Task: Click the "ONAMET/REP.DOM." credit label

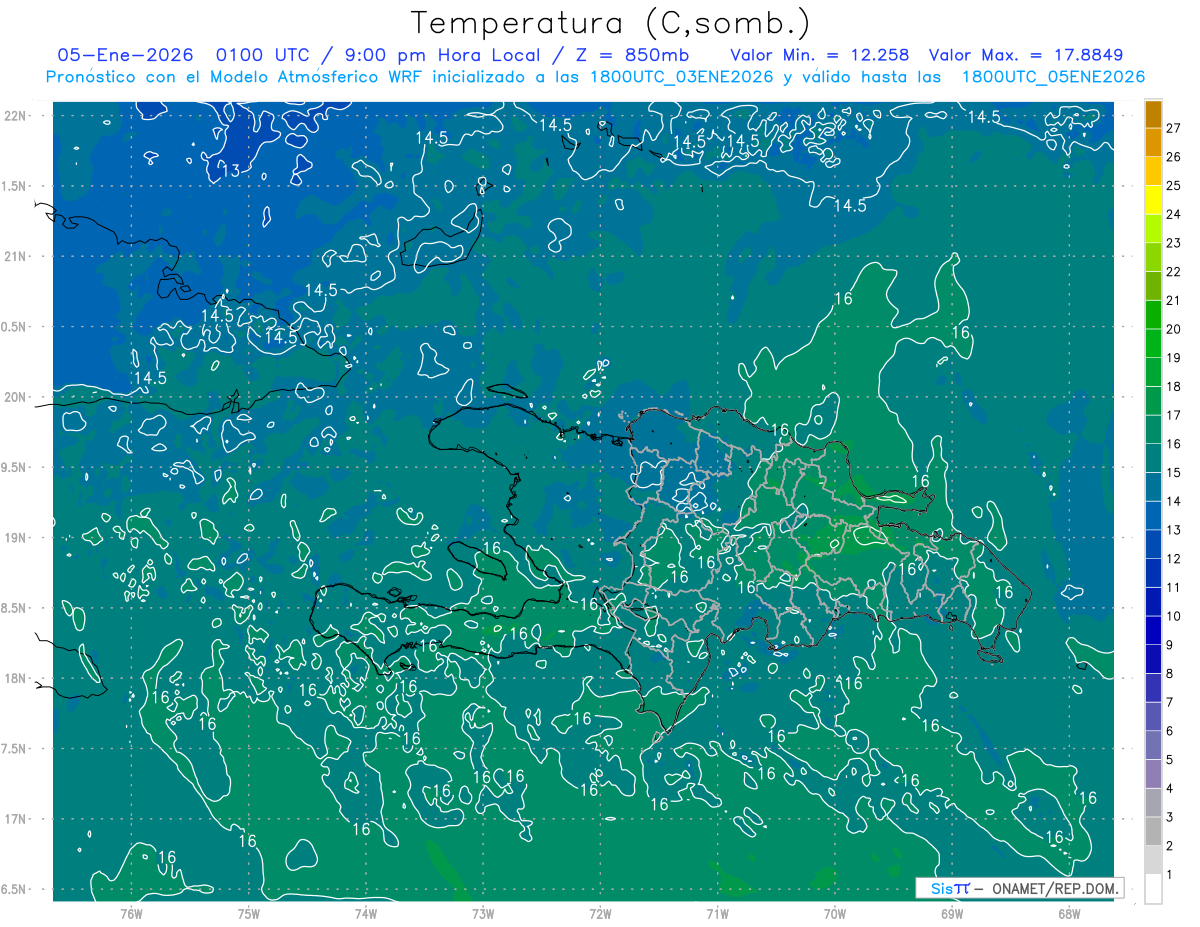Action: point(1054,888)
